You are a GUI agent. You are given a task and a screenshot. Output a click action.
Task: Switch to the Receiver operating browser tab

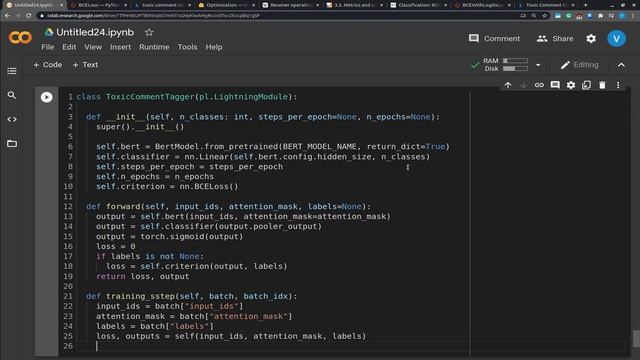click(291, 5)
